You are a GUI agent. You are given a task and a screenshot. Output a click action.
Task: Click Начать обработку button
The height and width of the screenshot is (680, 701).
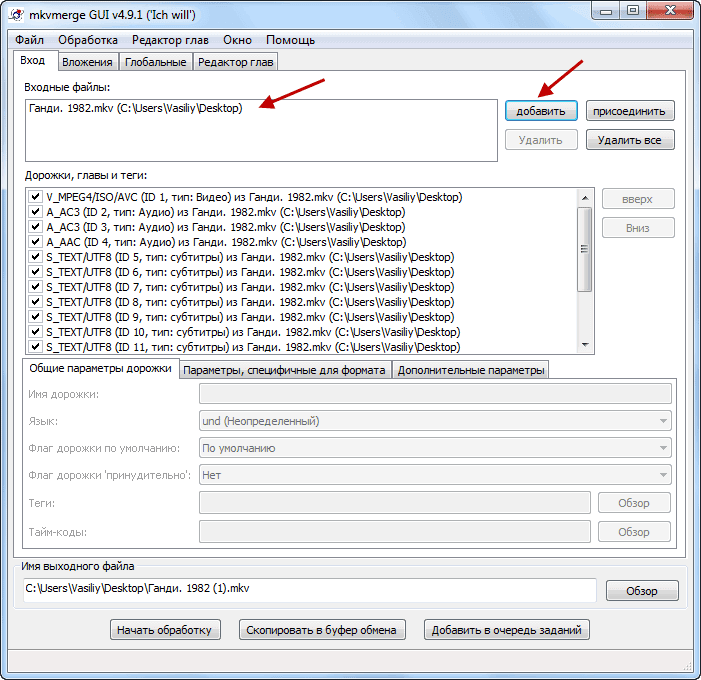pos(165,630)
